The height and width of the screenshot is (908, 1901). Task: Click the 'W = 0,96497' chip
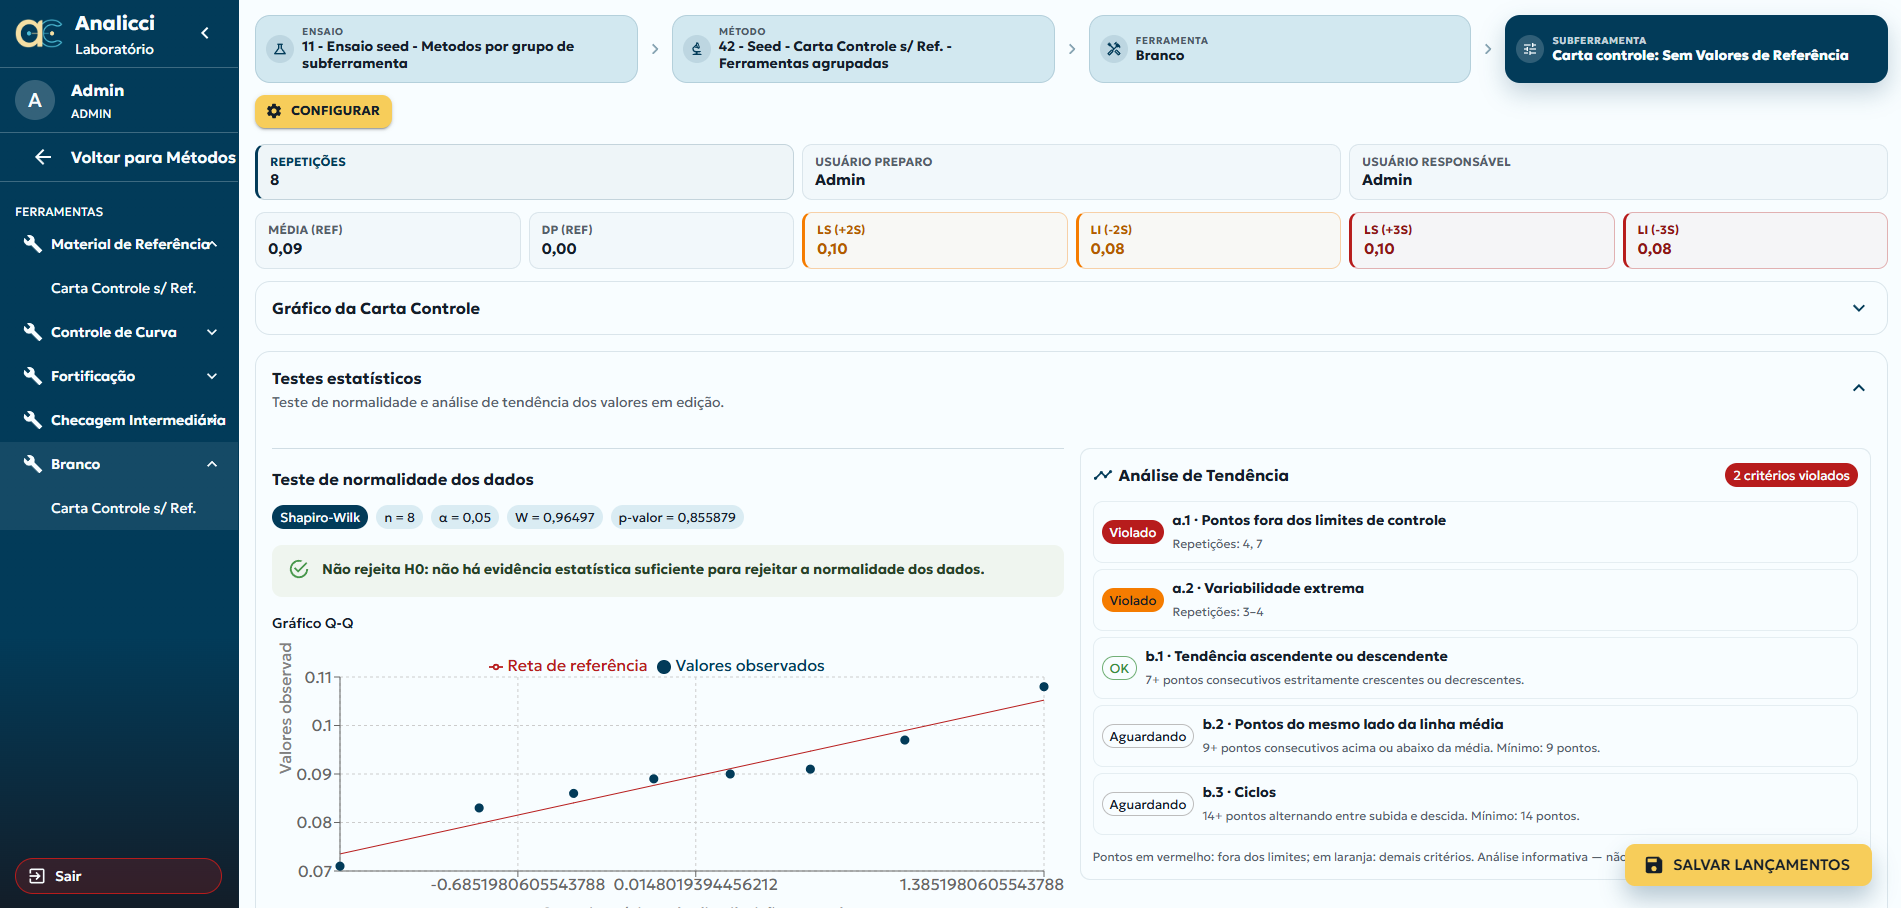(x=555, y=517)
